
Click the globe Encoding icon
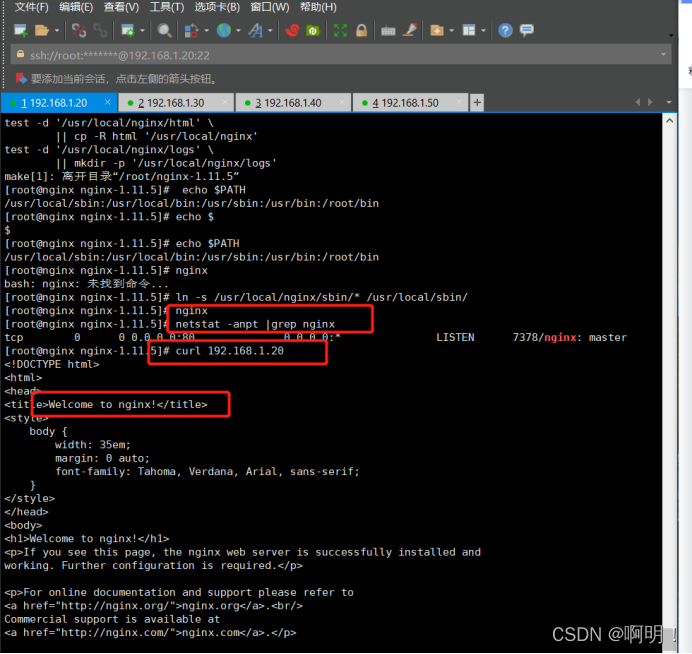tap(224, 30)
